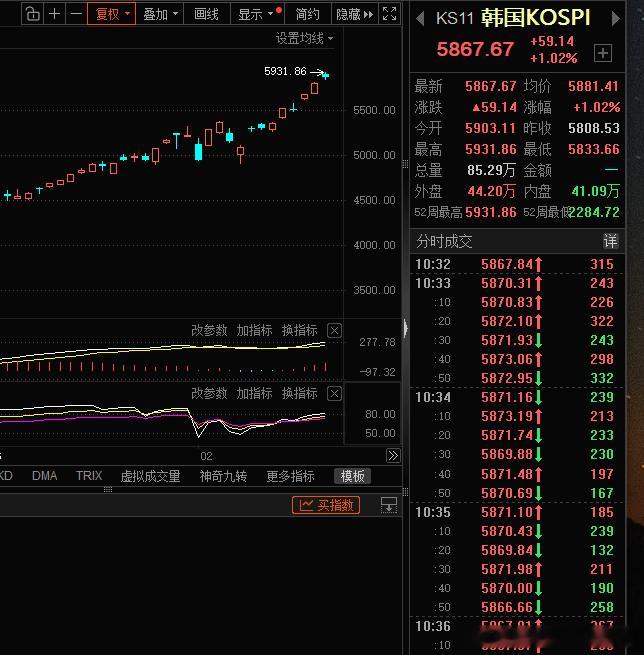This screenshot has width=644, height=655.
Task: Select the 神奇九转 indicator tab
Action: [x=223, y=476]
